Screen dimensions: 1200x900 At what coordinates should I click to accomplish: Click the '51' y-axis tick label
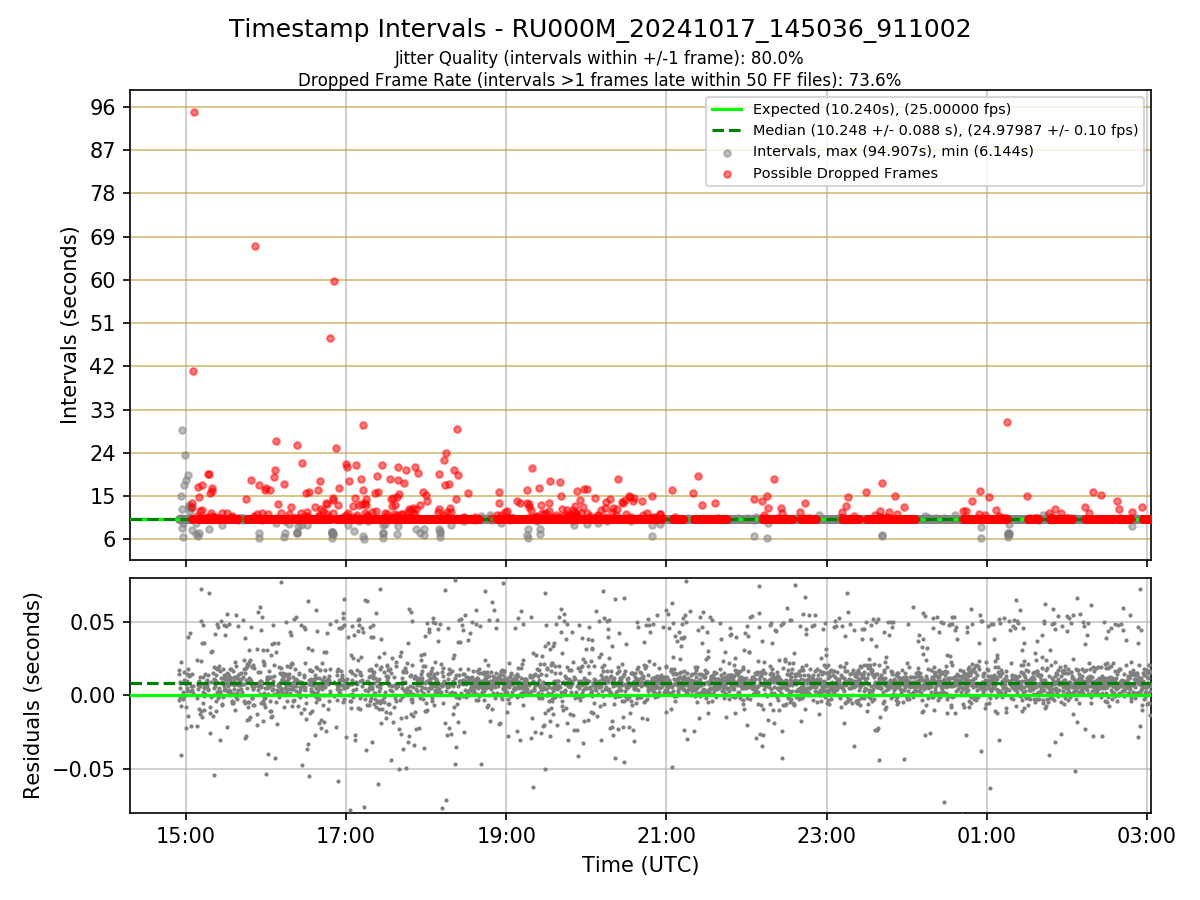point(104,323)
